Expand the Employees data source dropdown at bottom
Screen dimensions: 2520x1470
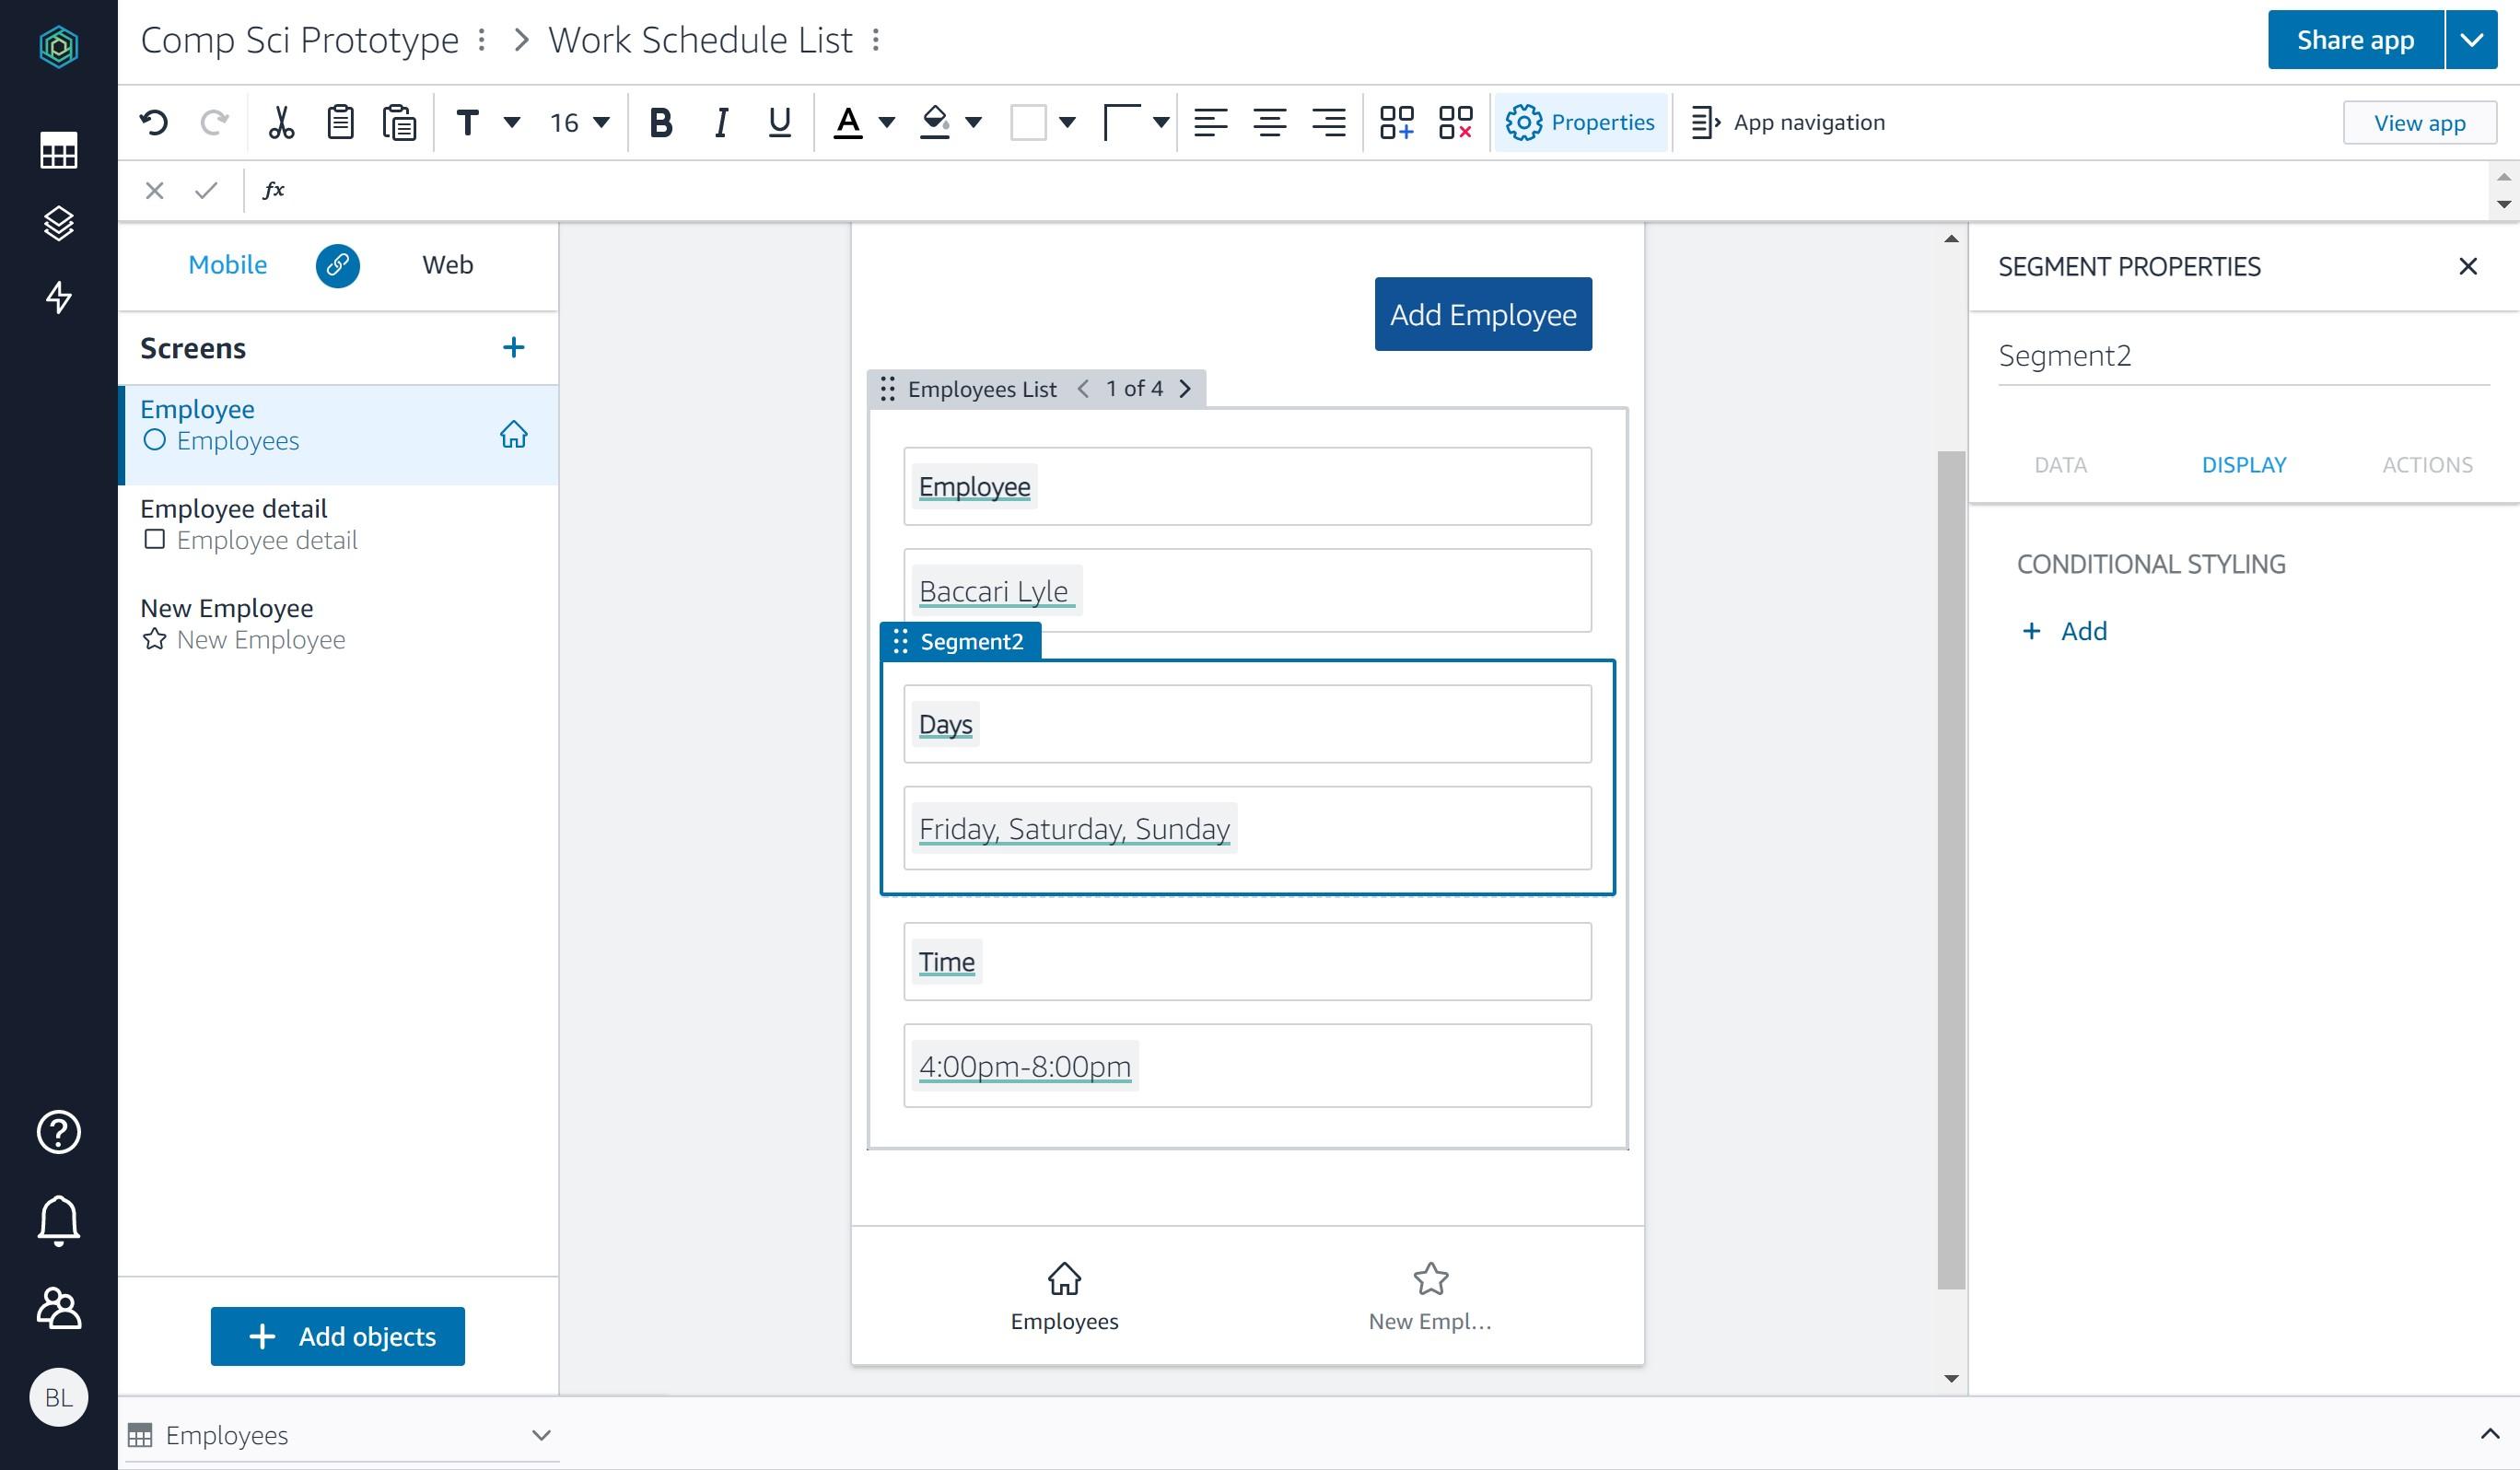[x=540, y=1435]
